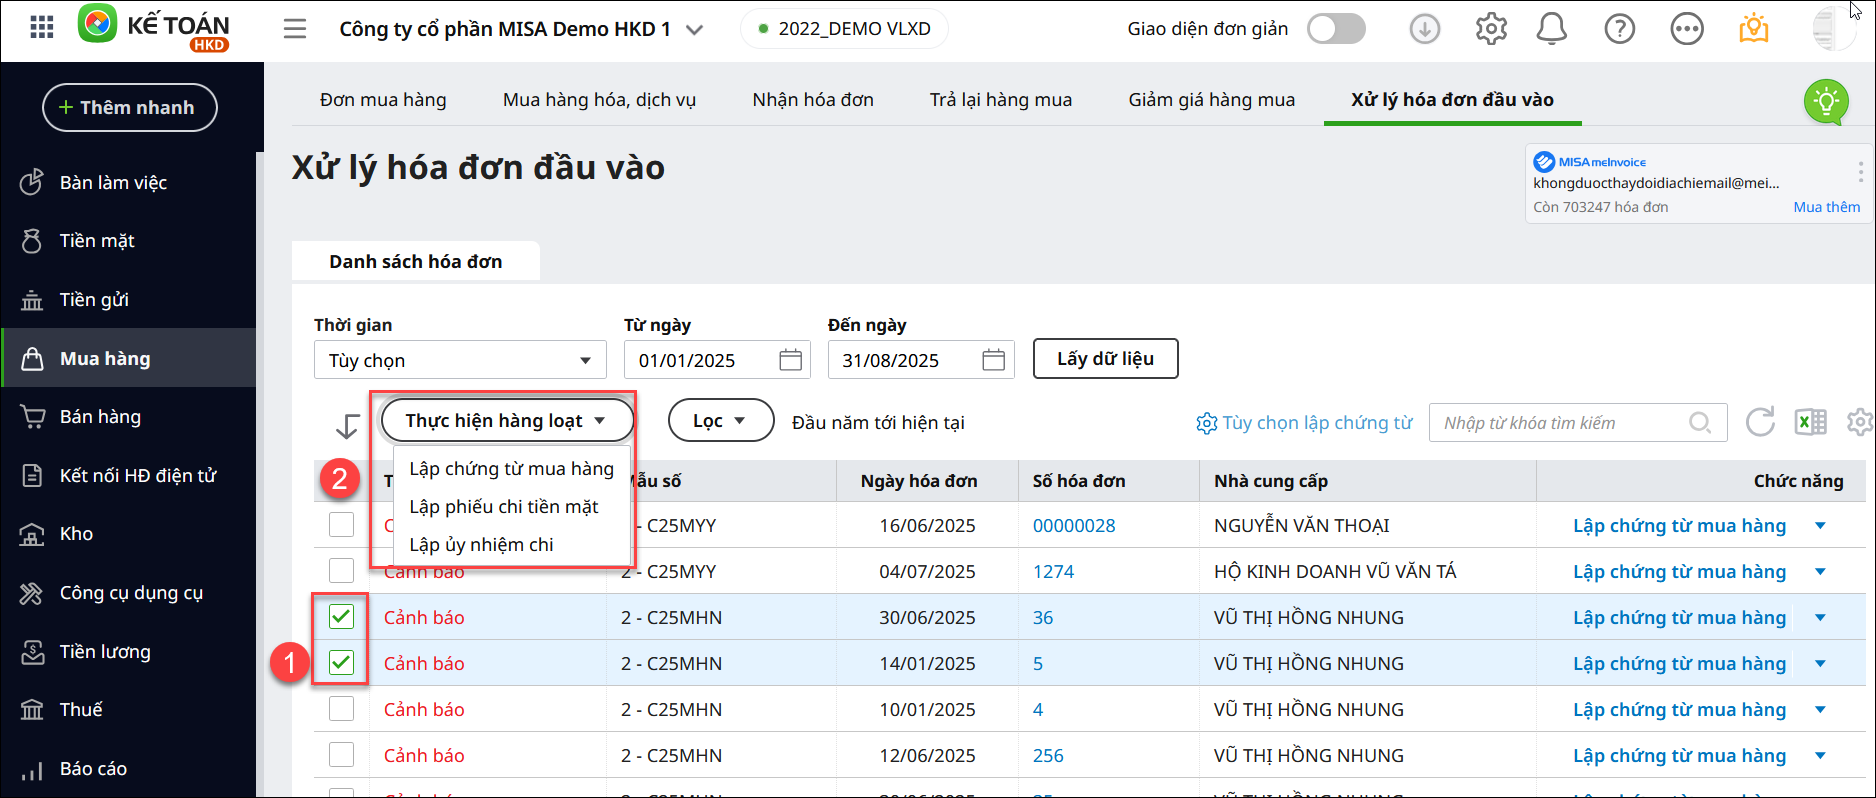Open the Thực hiện hàng loạt dropdown
The width and height of the screenshot is (1876, 798).
tap(507, 420)
